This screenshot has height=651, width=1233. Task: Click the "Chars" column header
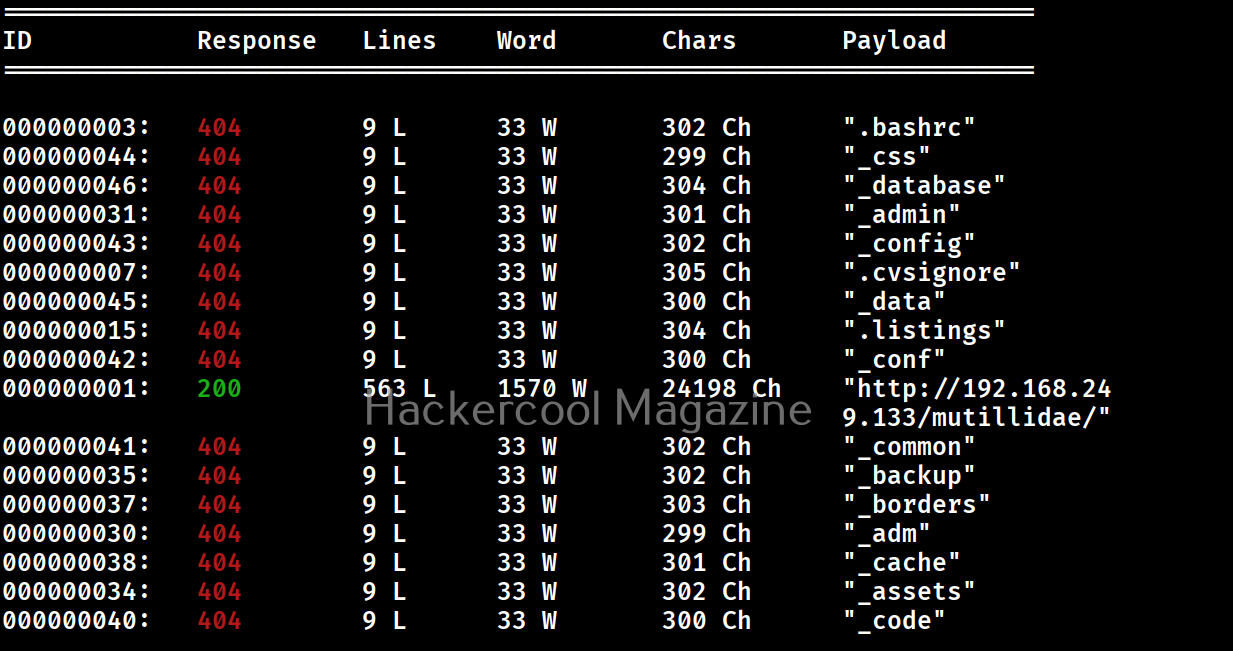(x=698, y=41)
